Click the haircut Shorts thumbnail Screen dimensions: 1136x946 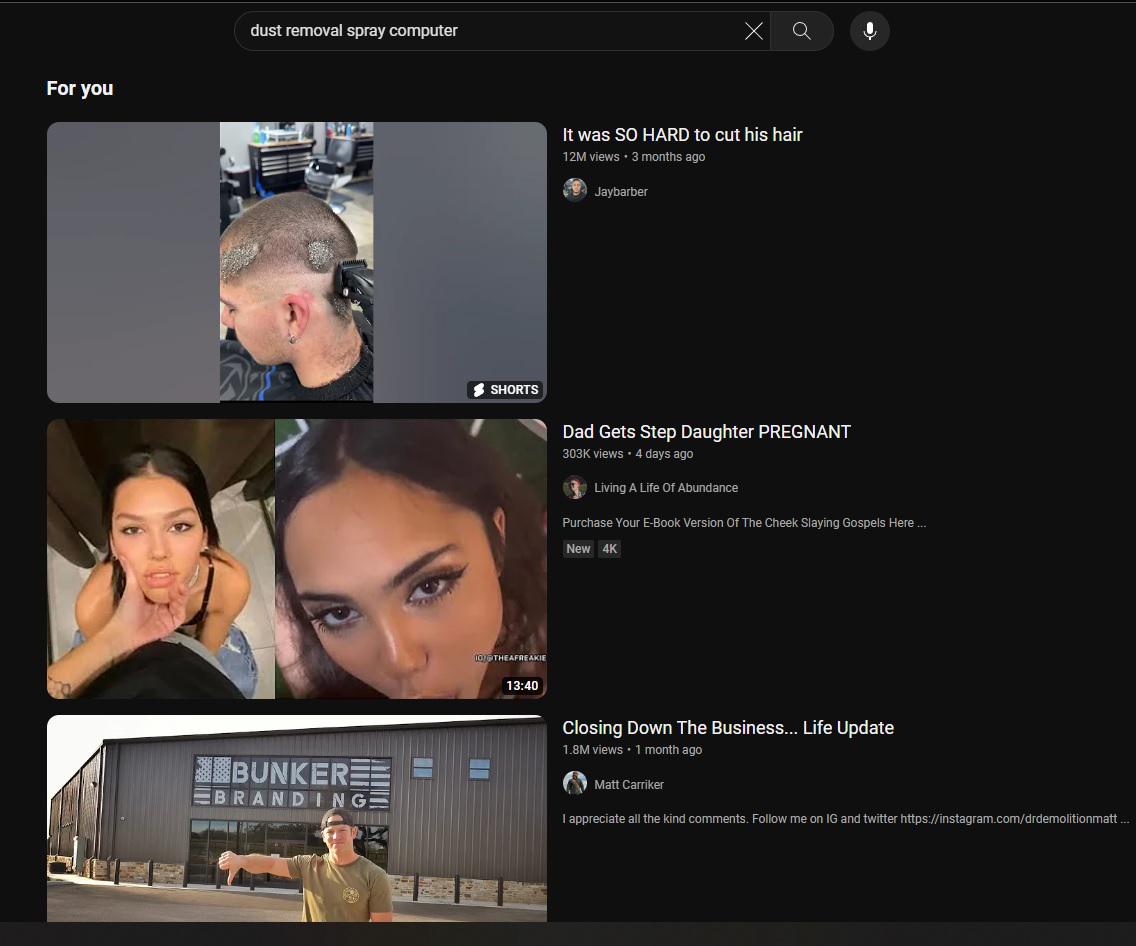(x=296, y=262)
